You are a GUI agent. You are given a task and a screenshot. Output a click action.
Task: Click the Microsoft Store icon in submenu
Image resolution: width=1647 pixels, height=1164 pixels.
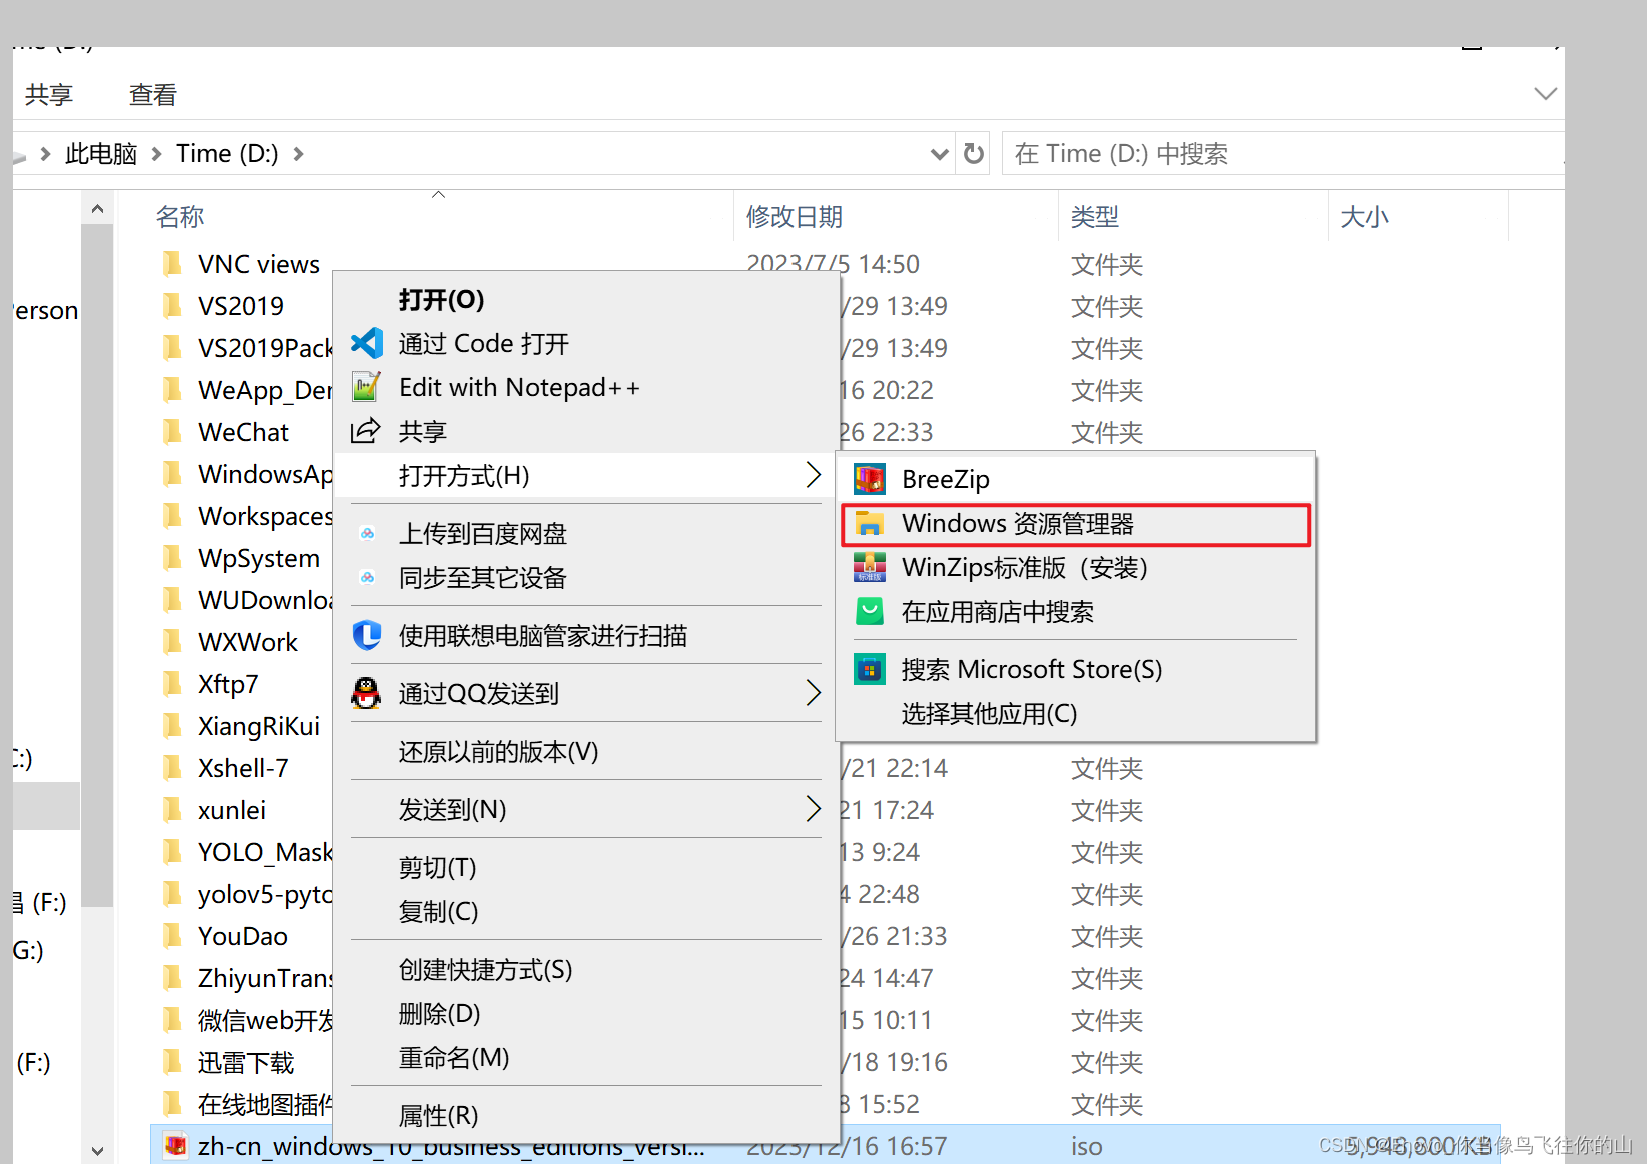click(x=870, y=669)
